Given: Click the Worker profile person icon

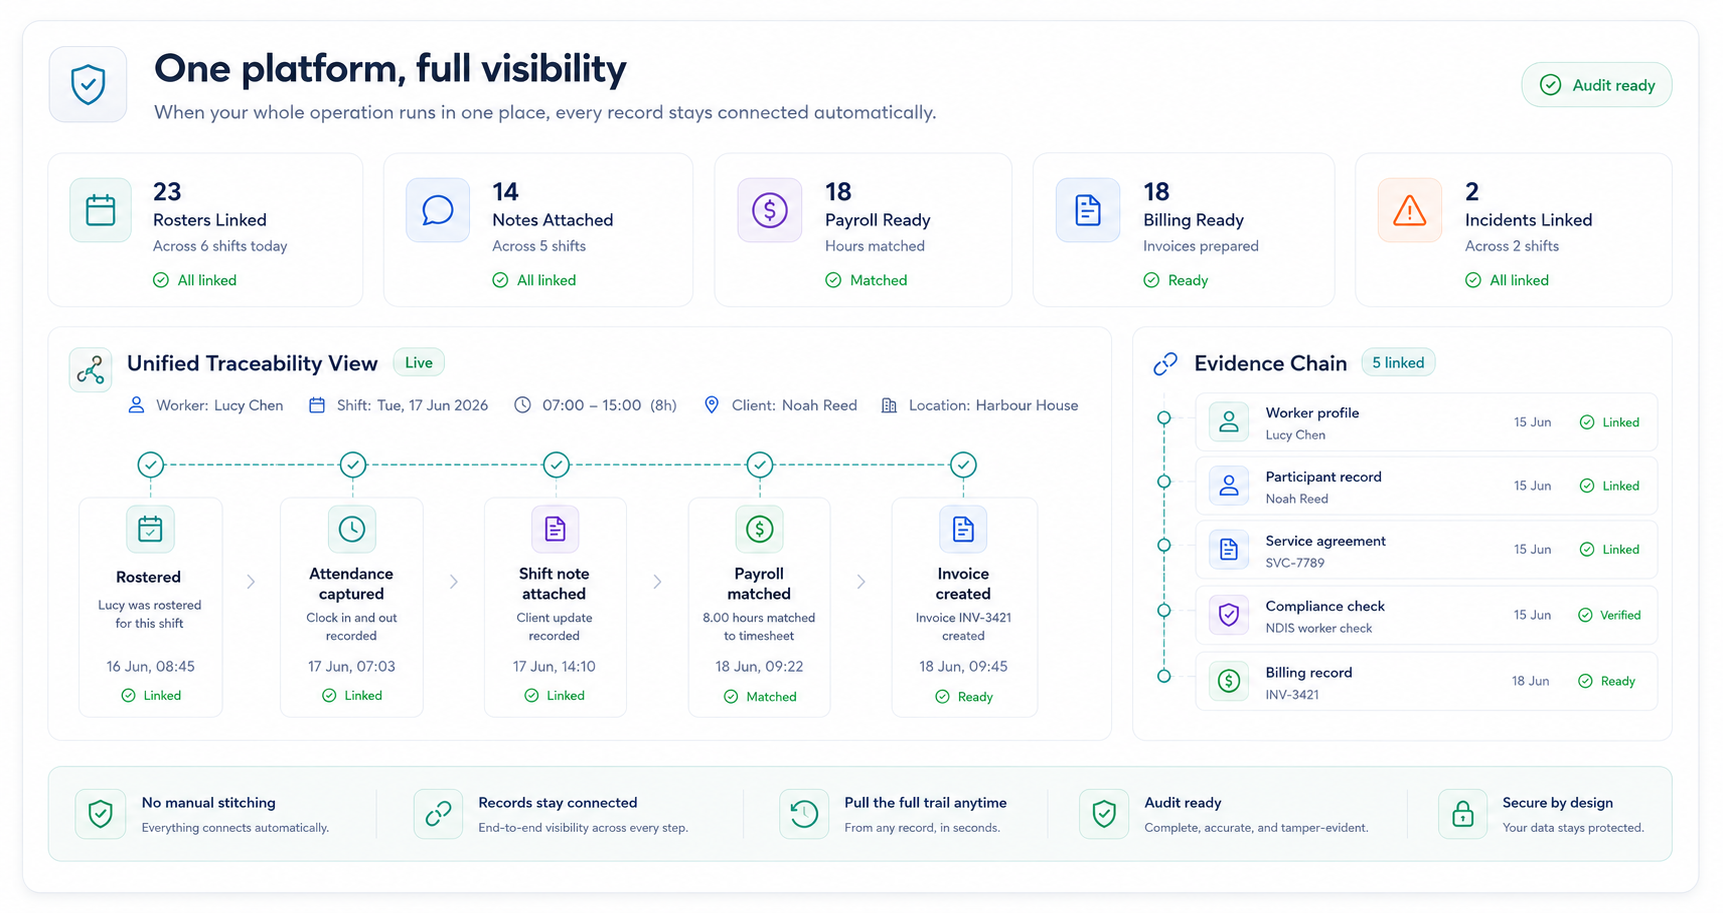Looking at the screenshot, I should coord(1229,422).
